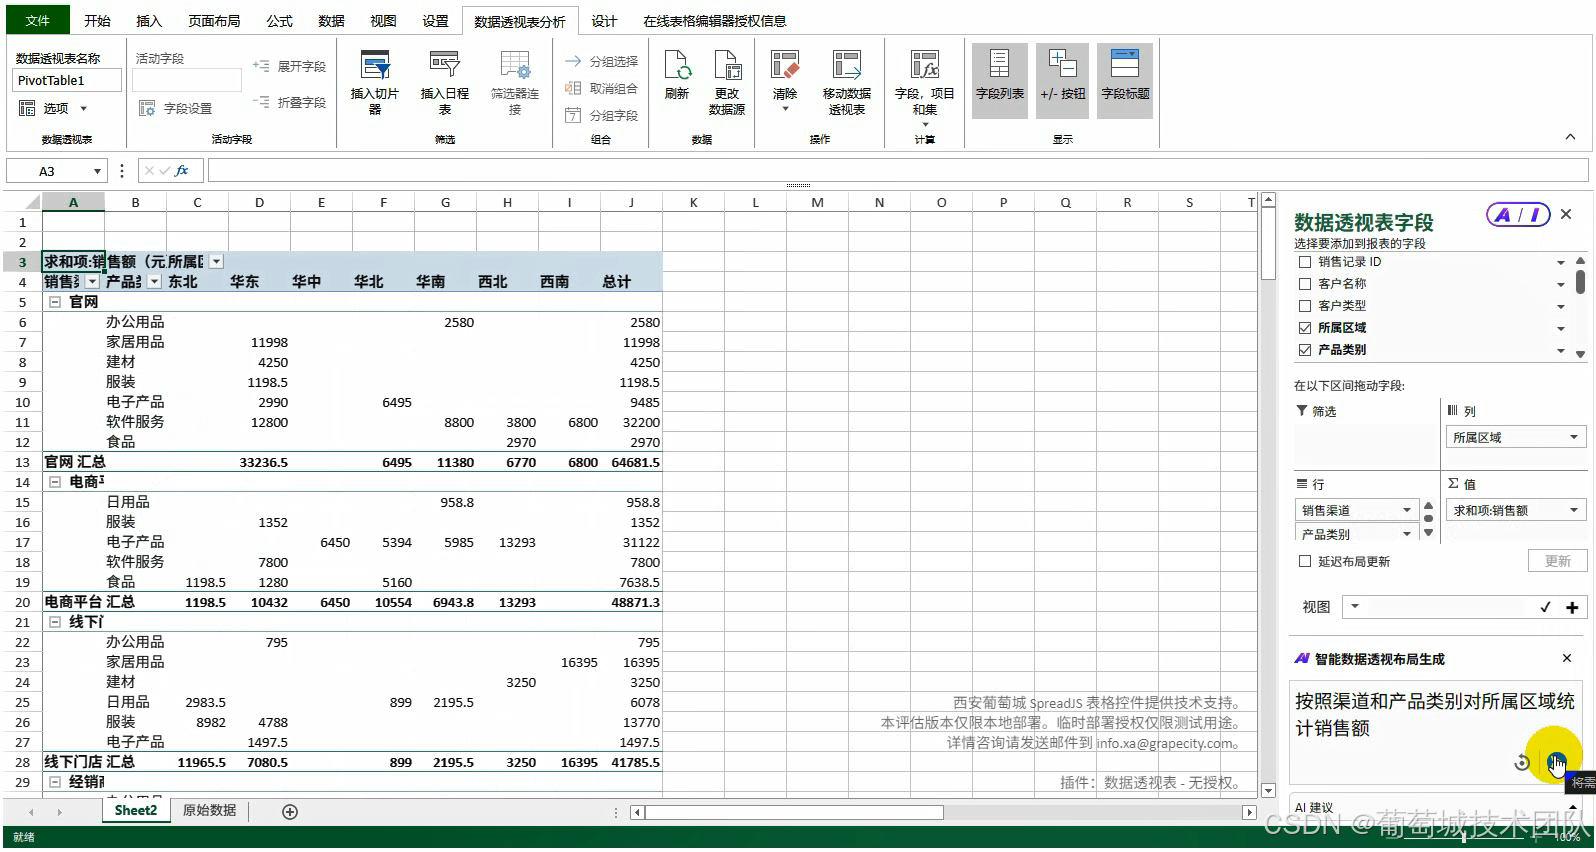Open the File (文件) menu
This screenshot has width=1596, height=852.
click(x=37, y=20)
